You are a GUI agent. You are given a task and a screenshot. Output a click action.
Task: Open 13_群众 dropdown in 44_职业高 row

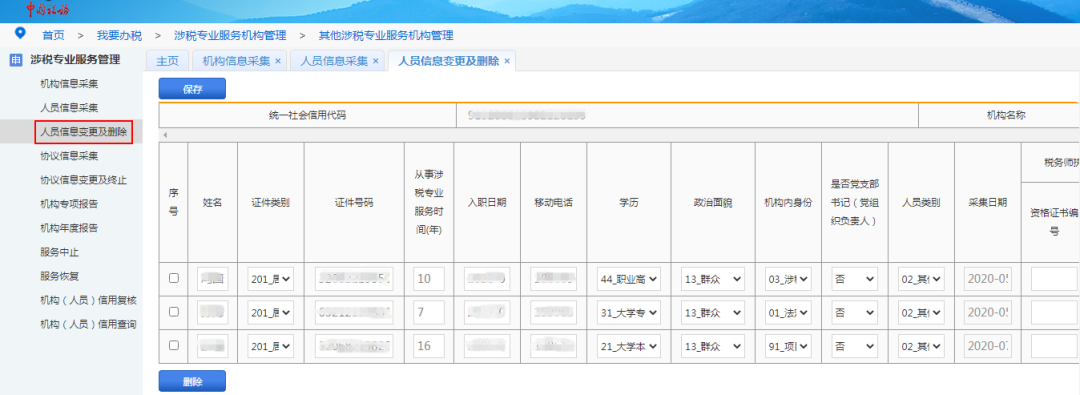tap(713, 279)
